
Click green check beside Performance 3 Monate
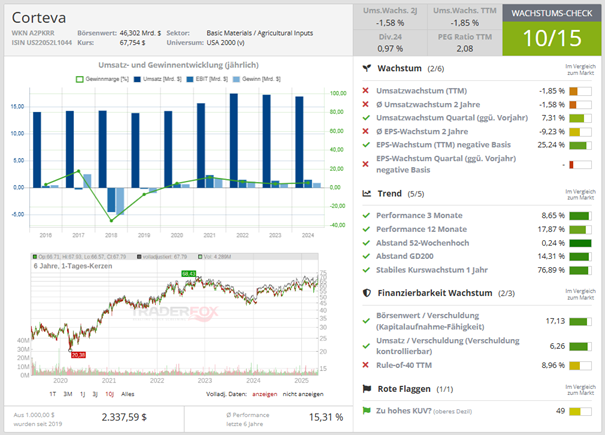[x=366, y=215]
